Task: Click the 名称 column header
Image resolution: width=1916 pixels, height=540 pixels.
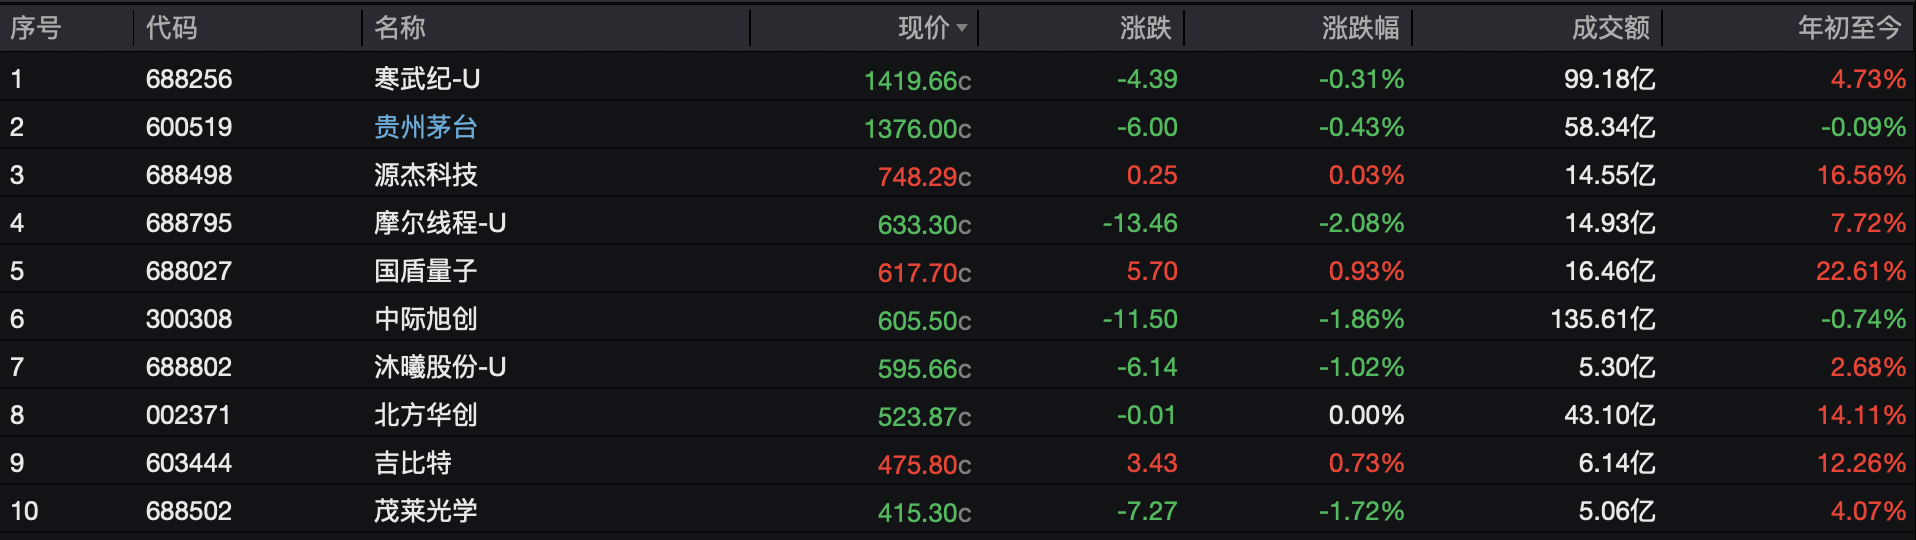Action: click(400, 28)
